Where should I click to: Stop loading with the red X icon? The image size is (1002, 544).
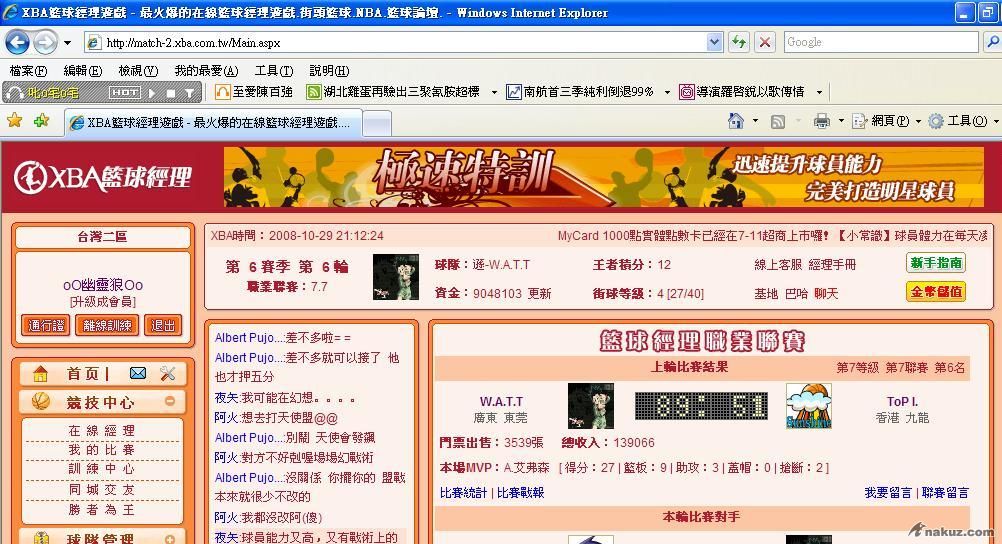click(x=764, y=43)
